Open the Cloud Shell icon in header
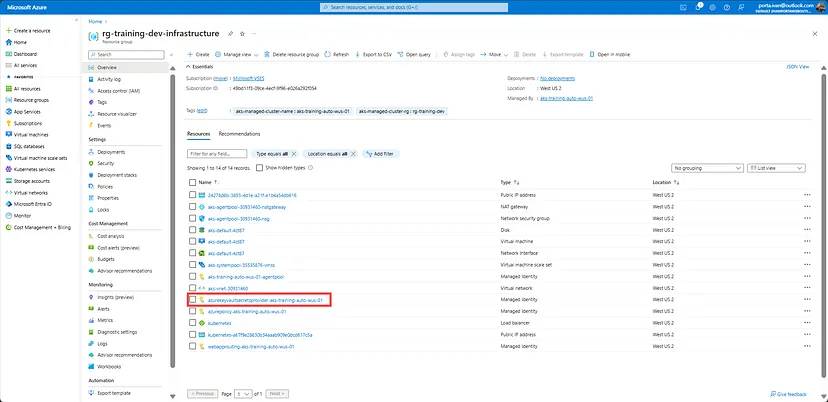 click(x=683, y=7)
